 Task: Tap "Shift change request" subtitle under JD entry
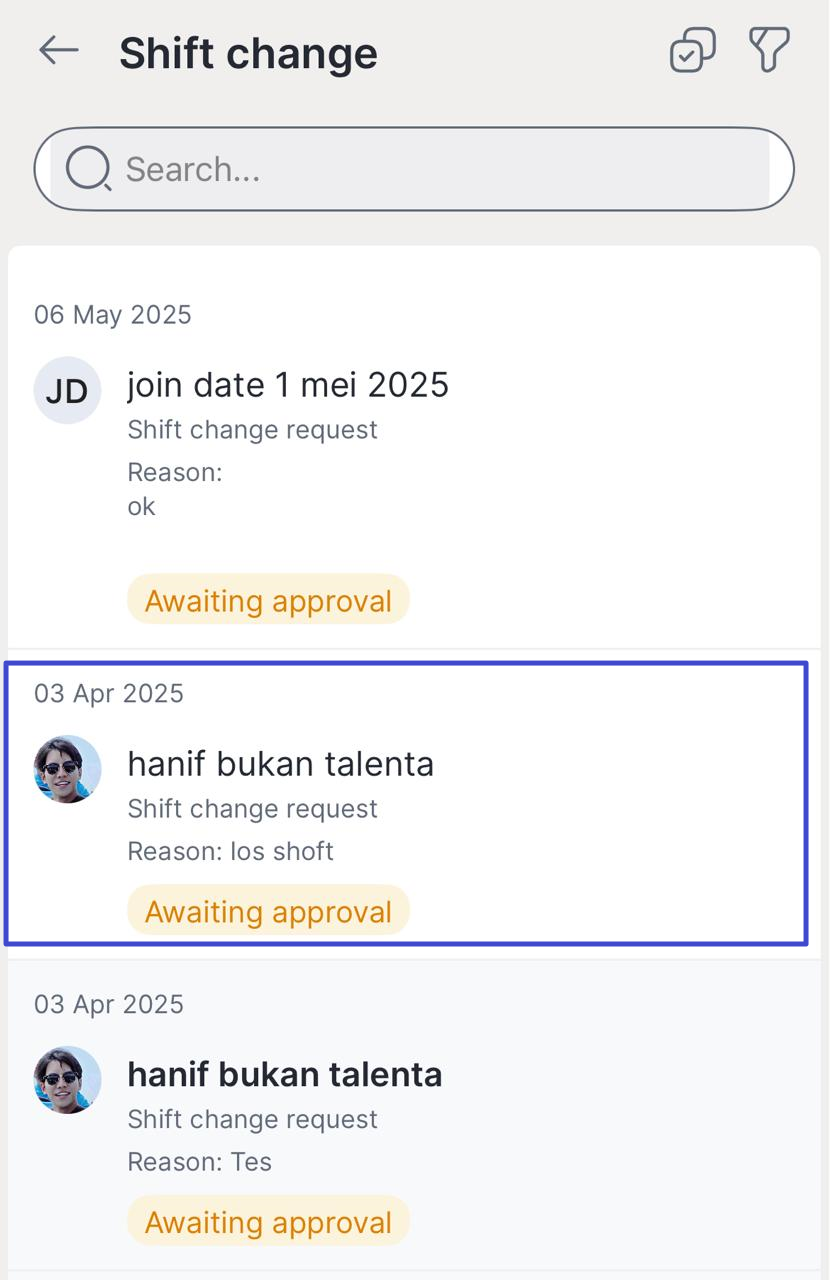click(252, 430)
